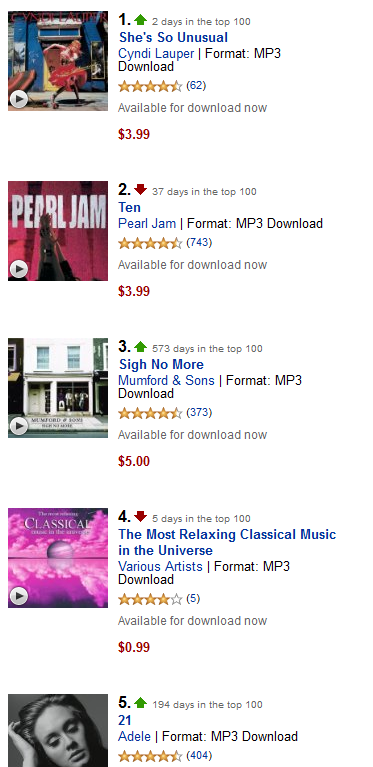Screen dimensions: 373x767
Task: View the 404 reviews for 21
Action: (199, 755)
